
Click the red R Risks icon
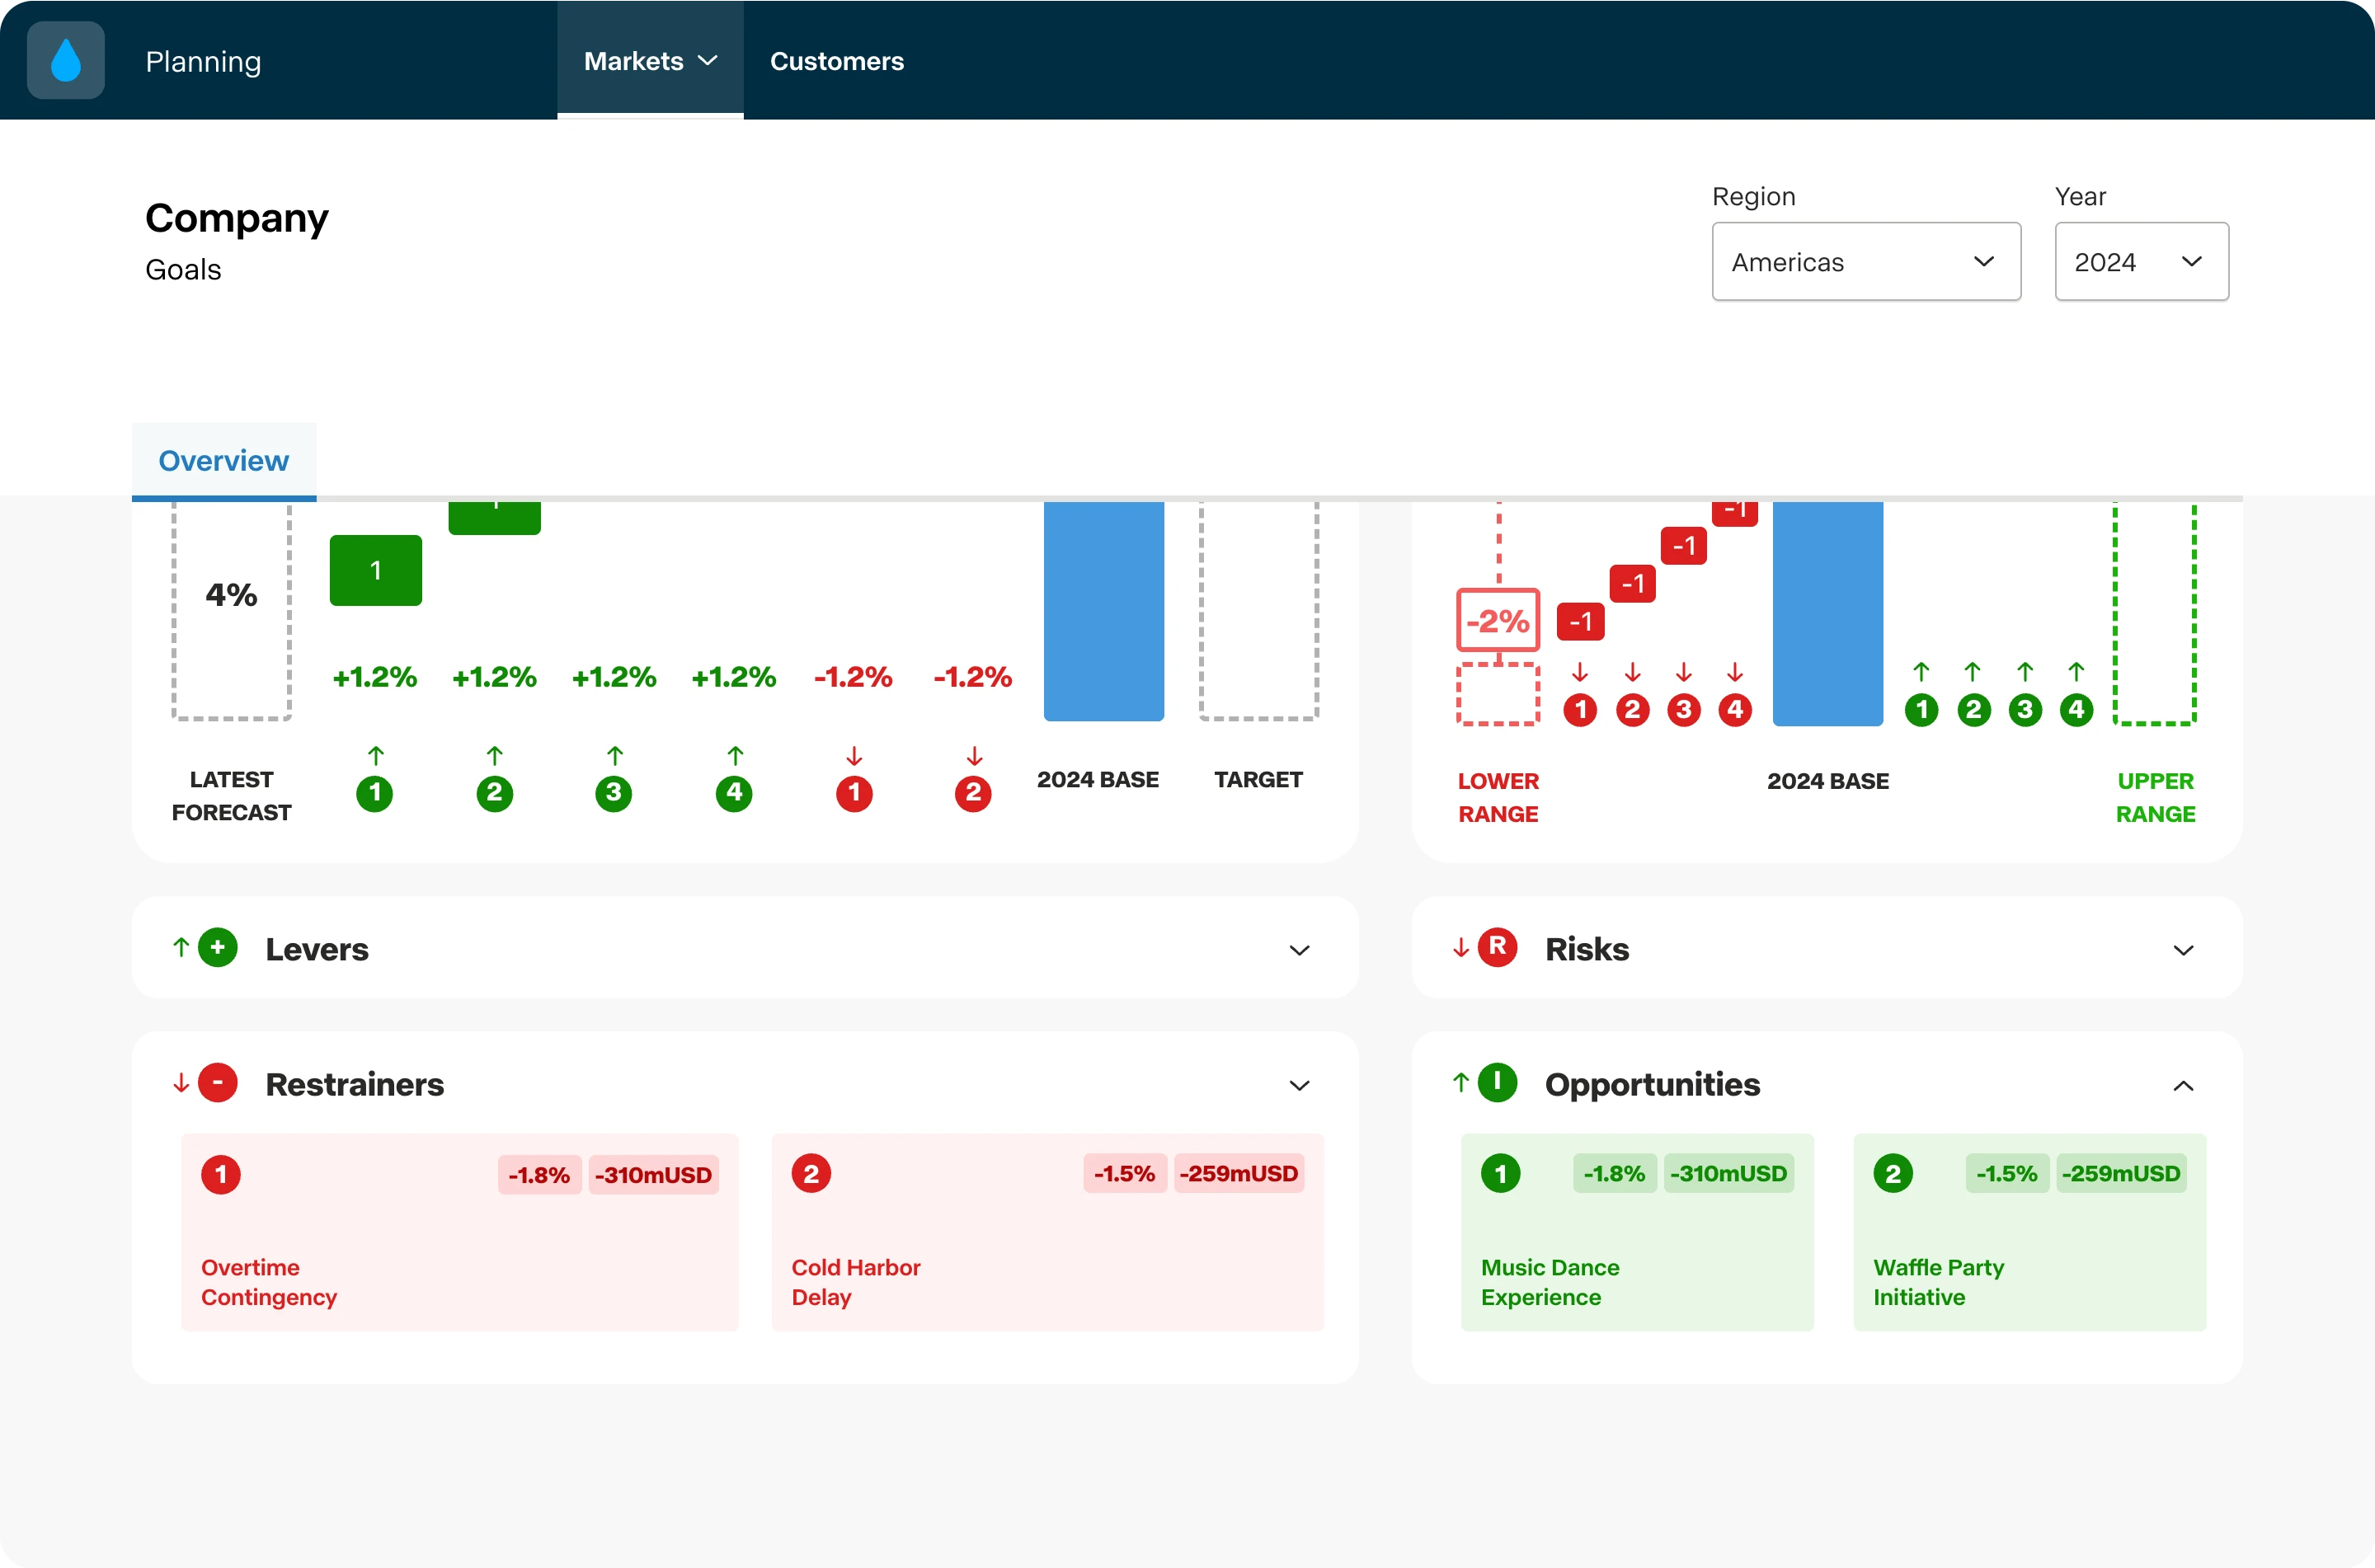[x=1497, y=947]
